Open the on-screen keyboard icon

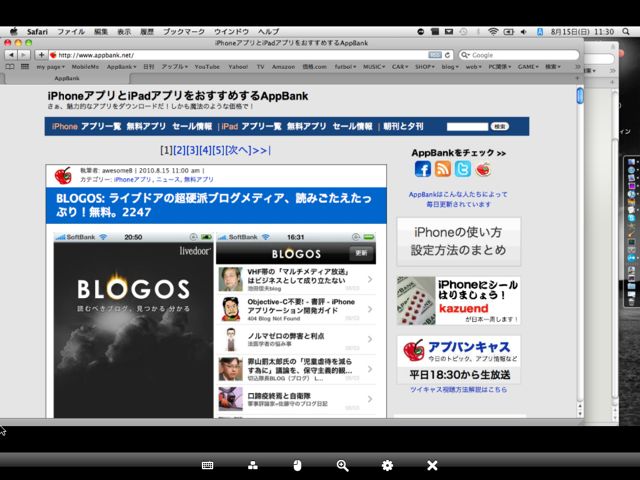[x=207, y=465]
